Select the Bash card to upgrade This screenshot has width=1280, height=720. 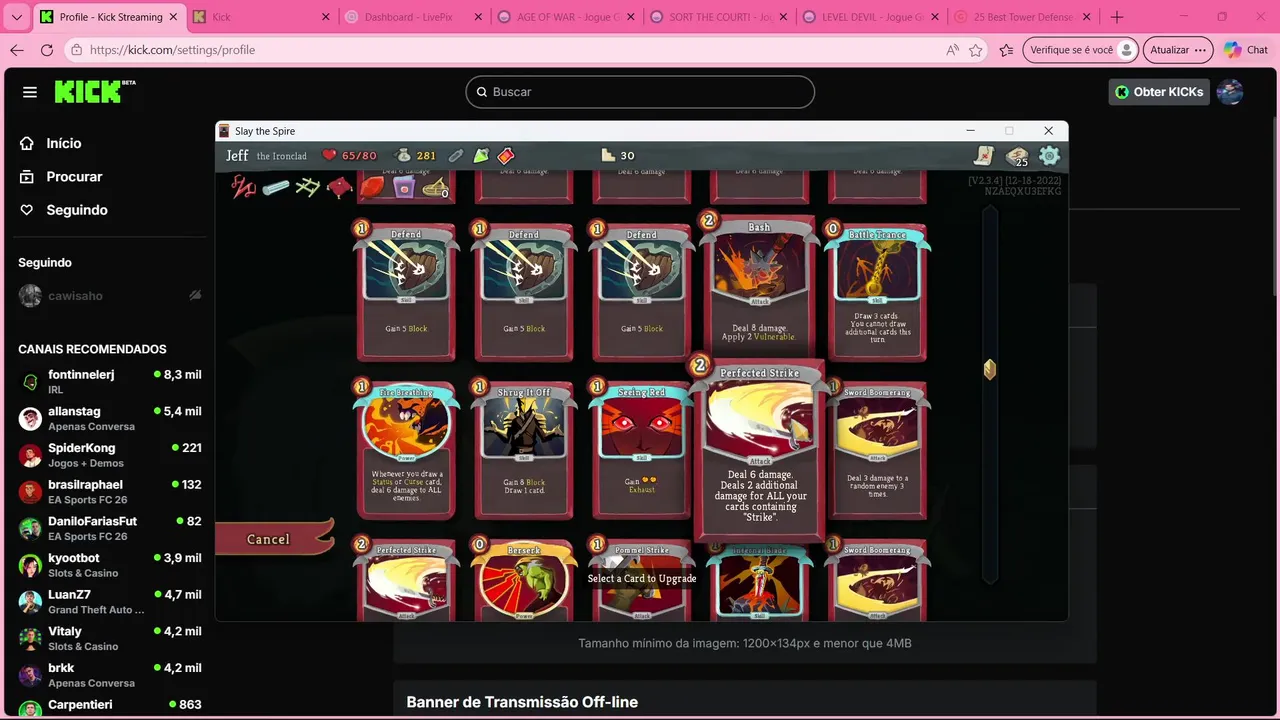point(759,288)
